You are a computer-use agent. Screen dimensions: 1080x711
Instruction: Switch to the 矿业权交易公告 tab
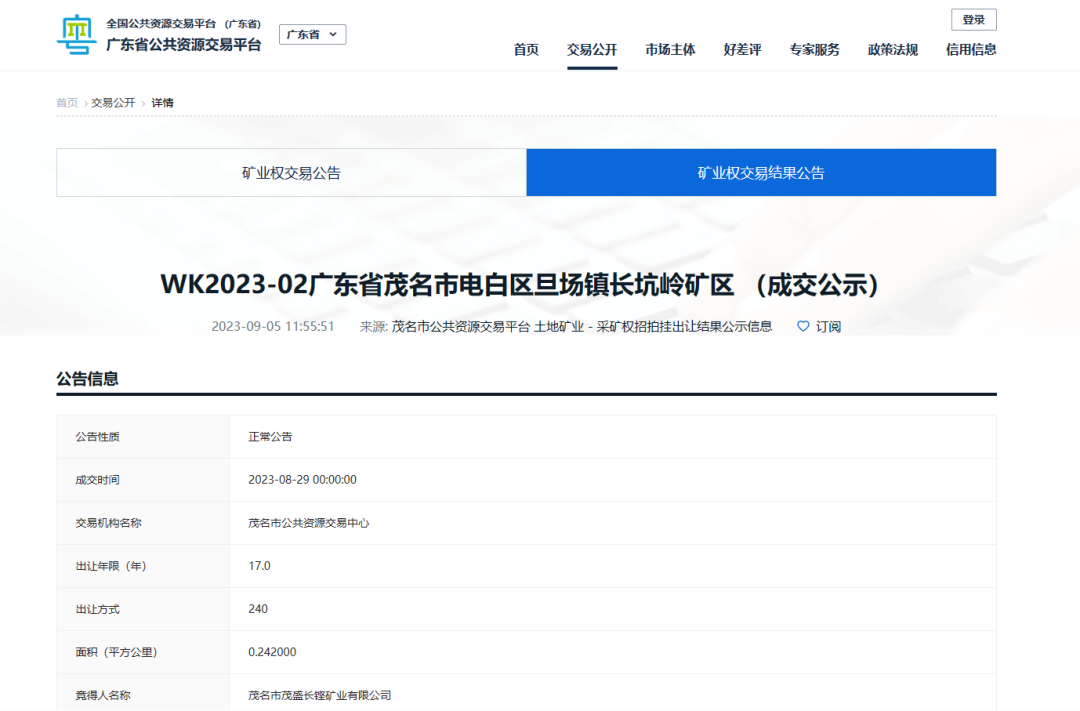pyautogui.click(x=291, y=173)
